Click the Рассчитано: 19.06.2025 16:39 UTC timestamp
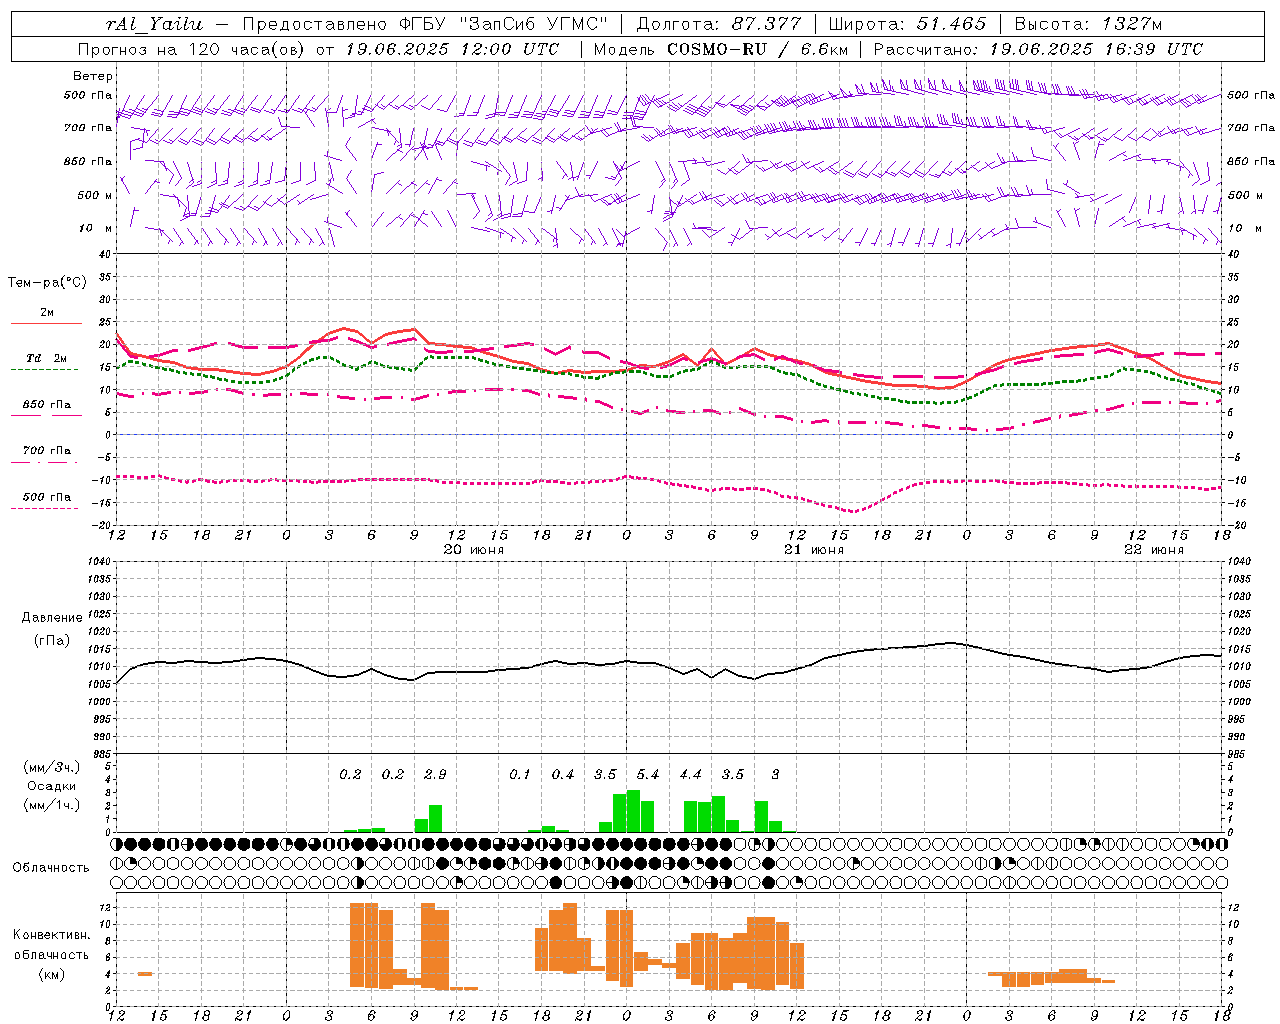Viewport: 1280px width, 1024px height. 1038,49
